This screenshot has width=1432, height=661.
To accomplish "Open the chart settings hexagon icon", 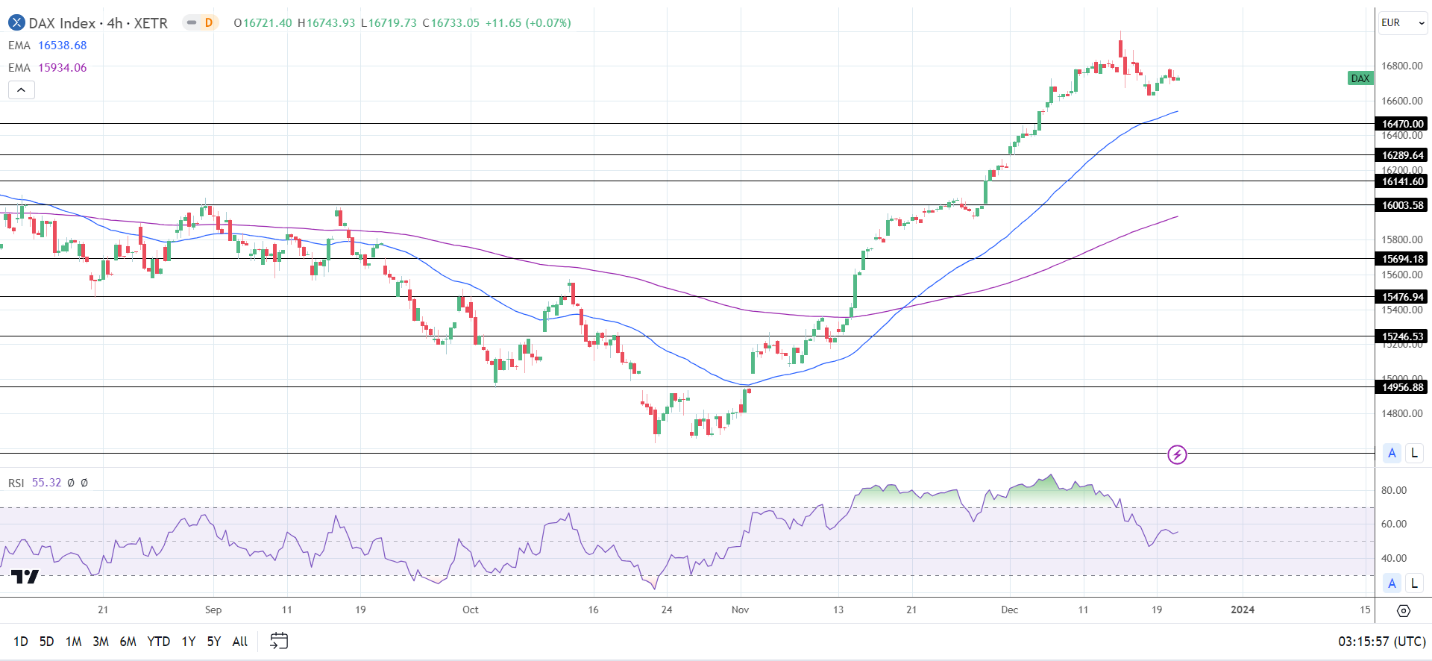I will click(x=1403, y=610).
